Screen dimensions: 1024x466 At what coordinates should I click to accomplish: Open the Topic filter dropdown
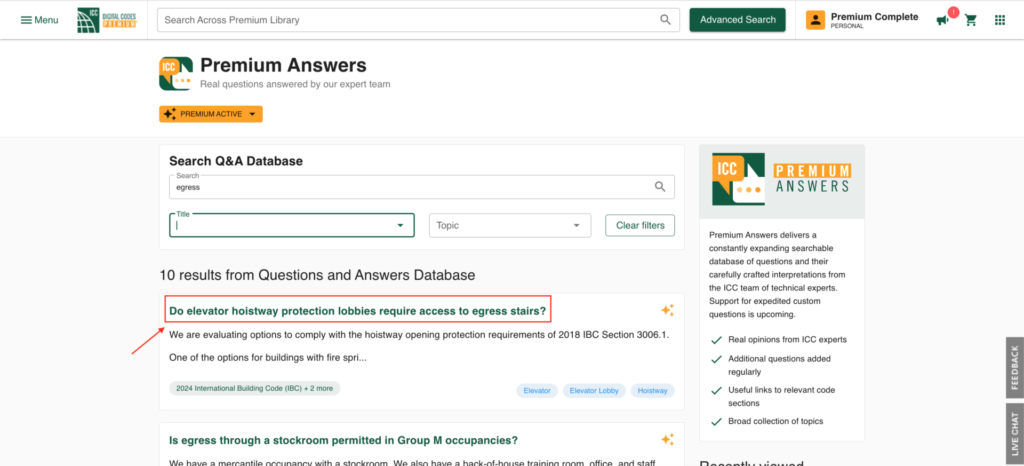tap(509, 225)
